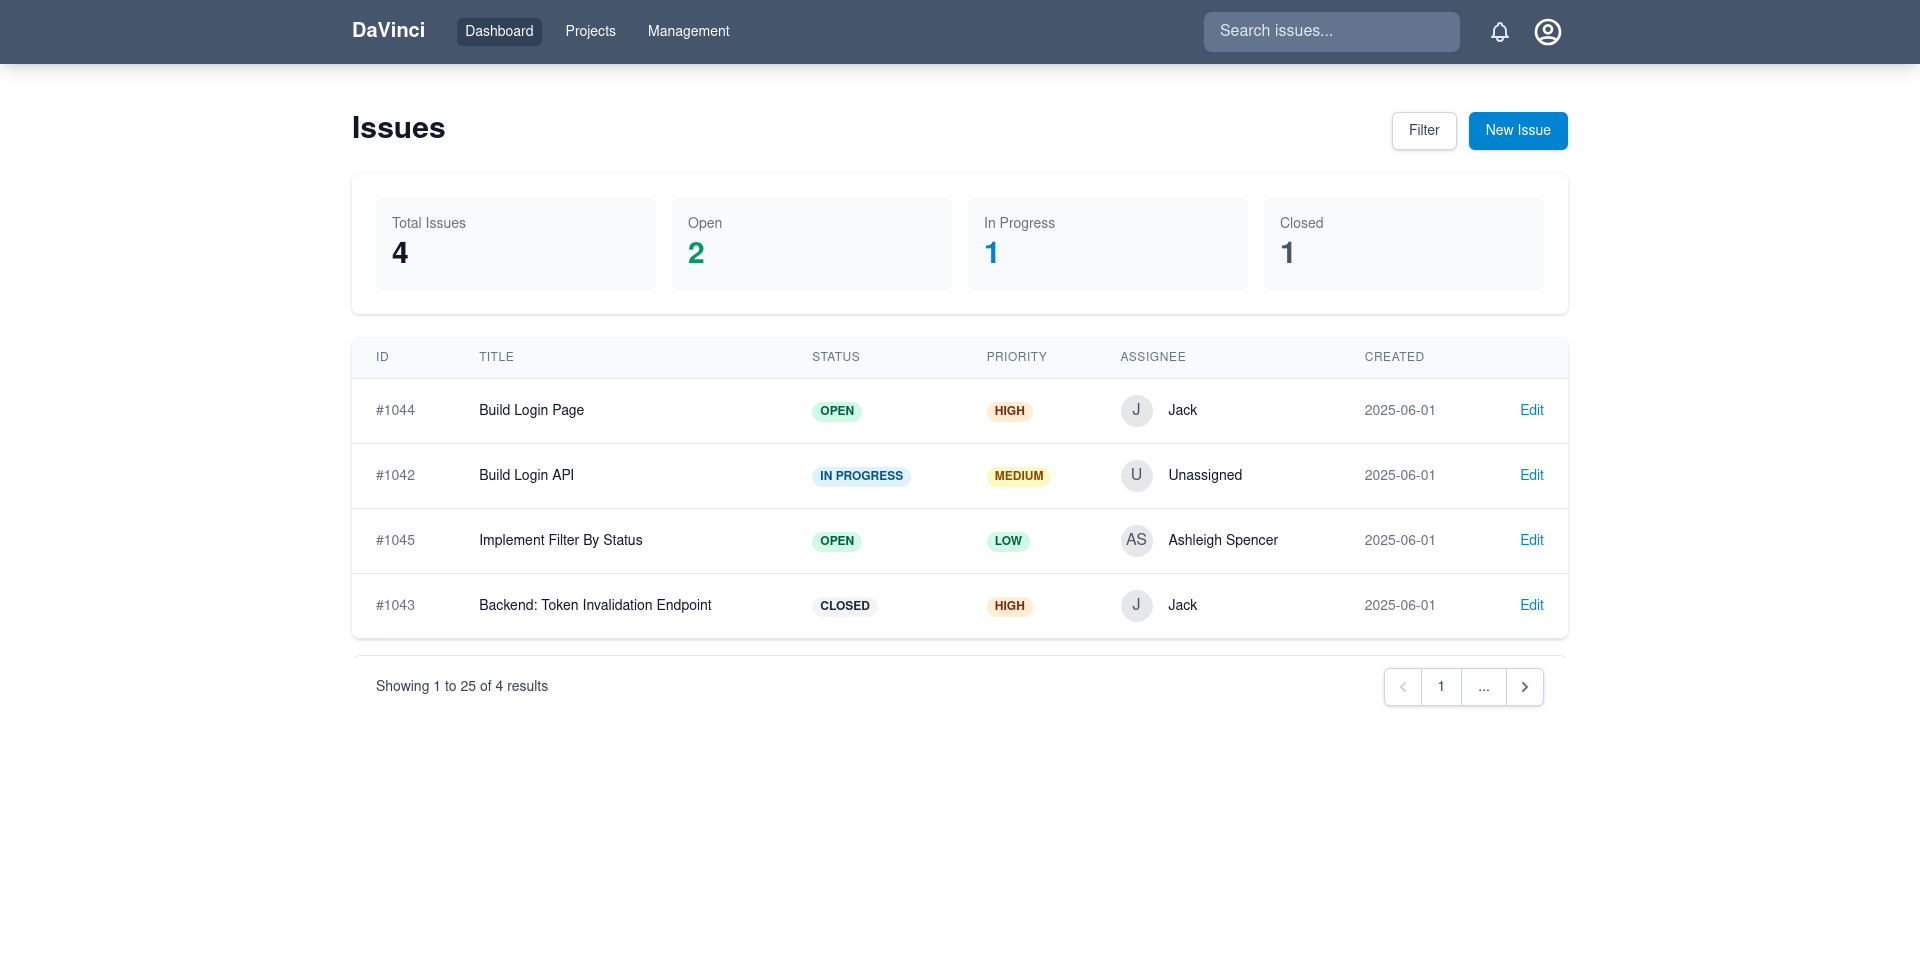This screenshot has height=978, width=1920.
Task: Open the Projects tab
Action: click(590, 32)
